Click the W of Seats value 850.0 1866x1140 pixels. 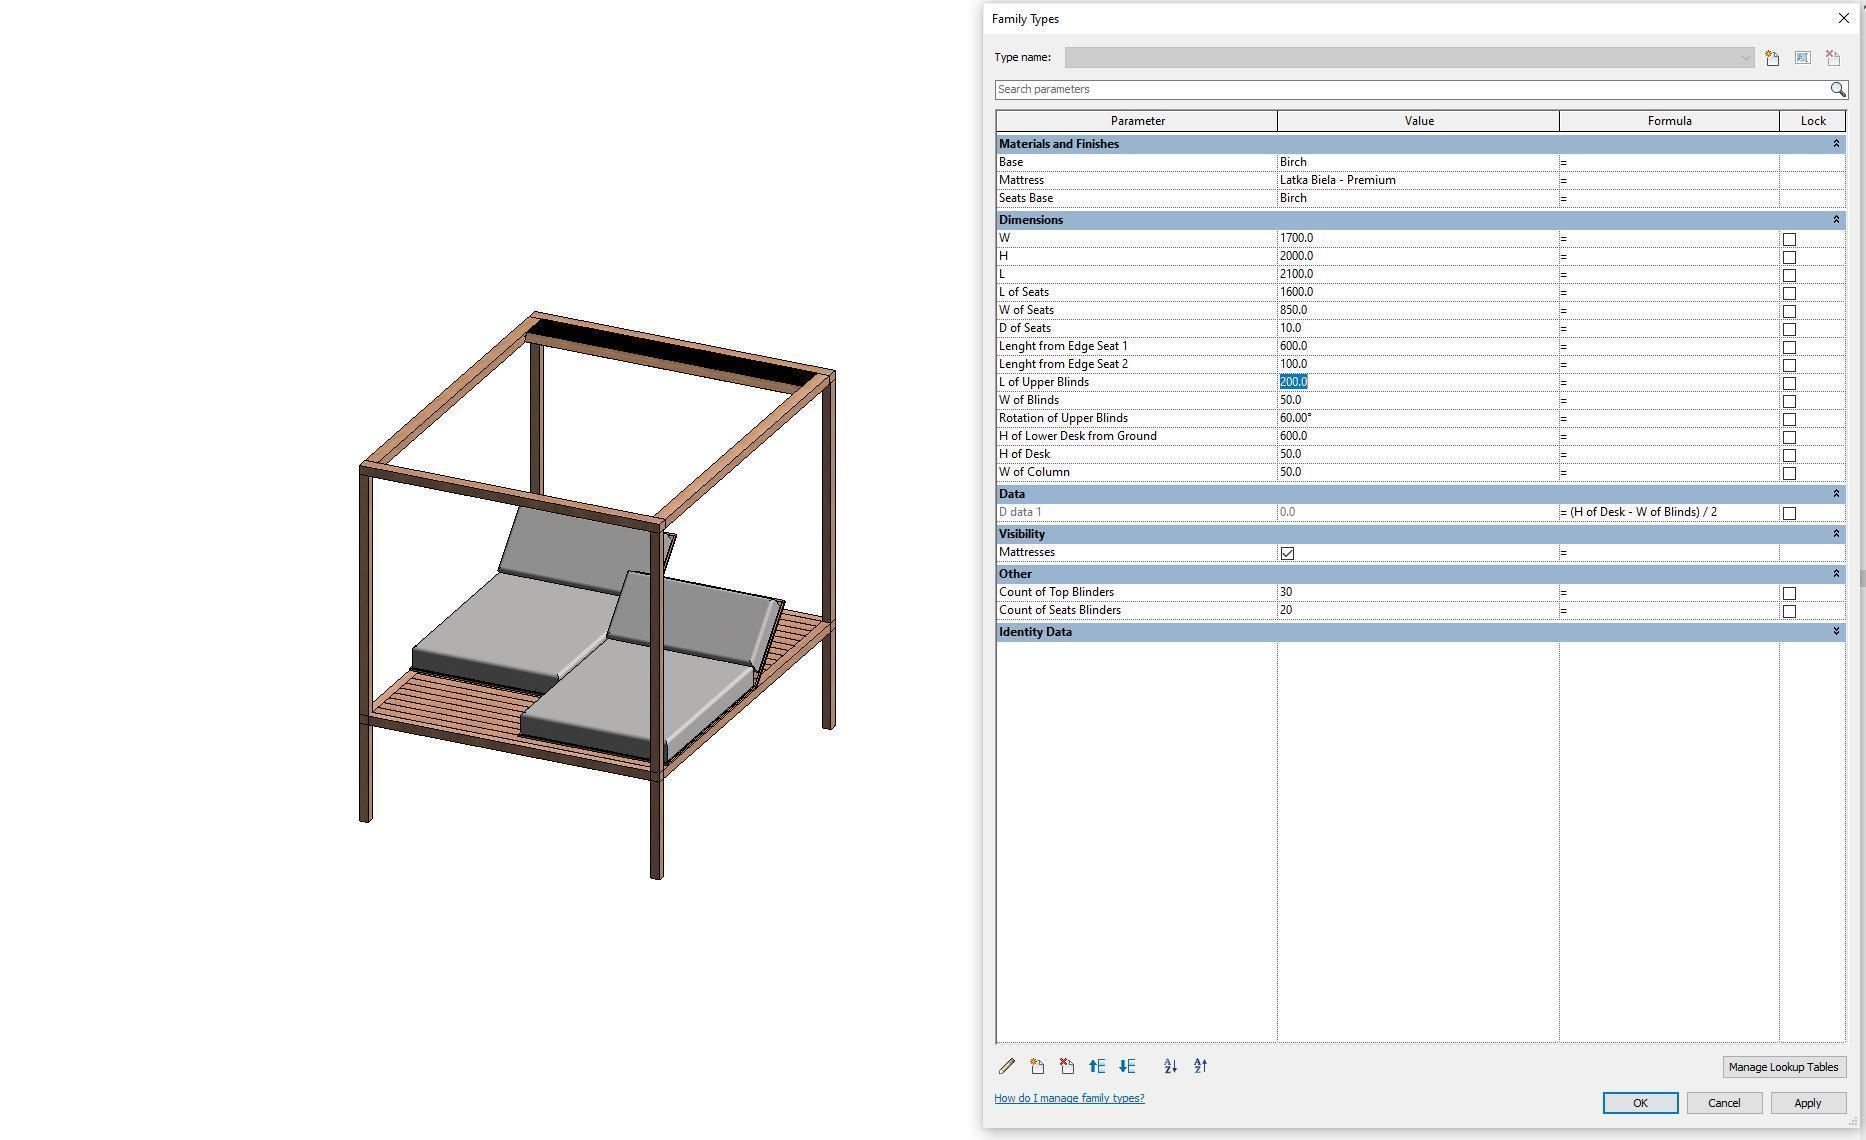[1418, 310]
